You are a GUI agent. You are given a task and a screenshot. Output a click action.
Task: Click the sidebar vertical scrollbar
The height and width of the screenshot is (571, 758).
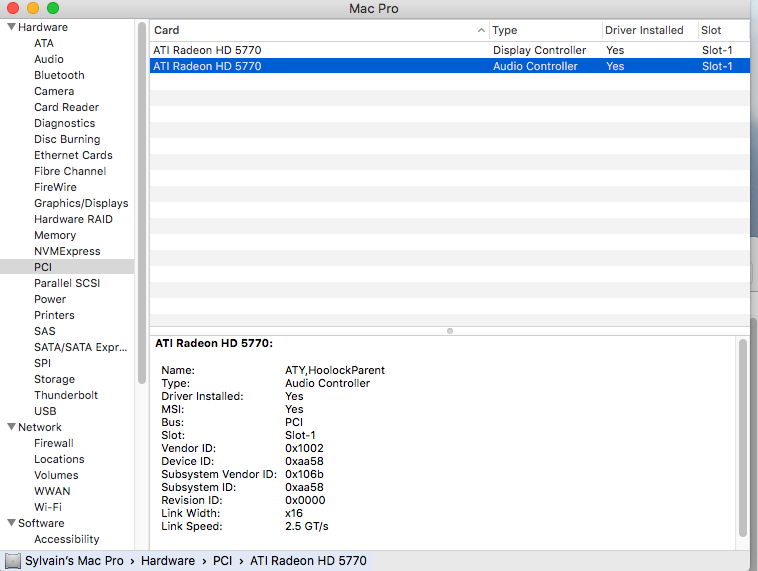pos(142,203)
